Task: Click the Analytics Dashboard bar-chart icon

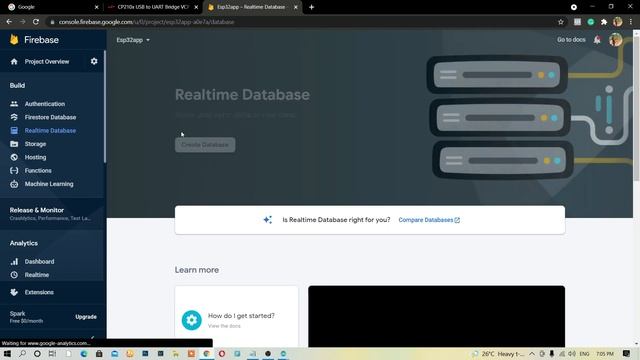Action: [x=14, y=262]
